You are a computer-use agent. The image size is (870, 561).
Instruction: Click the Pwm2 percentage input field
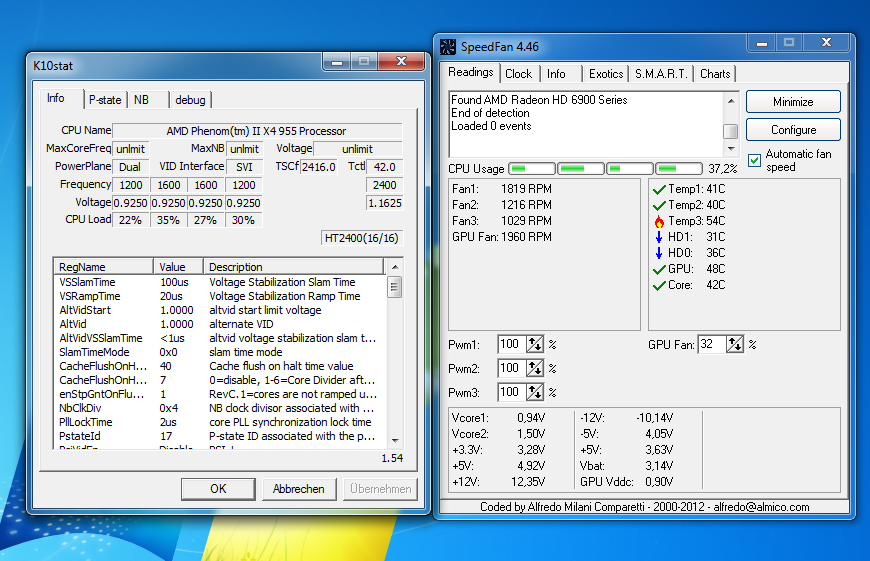pos(512,368)
